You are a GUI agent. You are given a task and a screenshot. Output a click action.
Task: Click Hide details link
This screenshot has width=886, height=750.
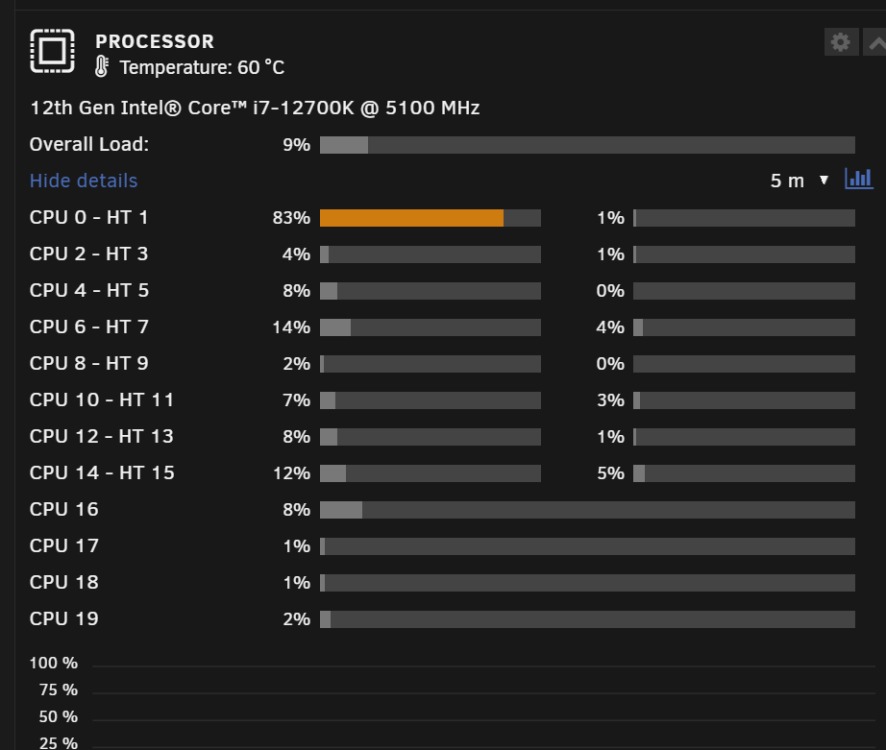click(x=84, y=181)
